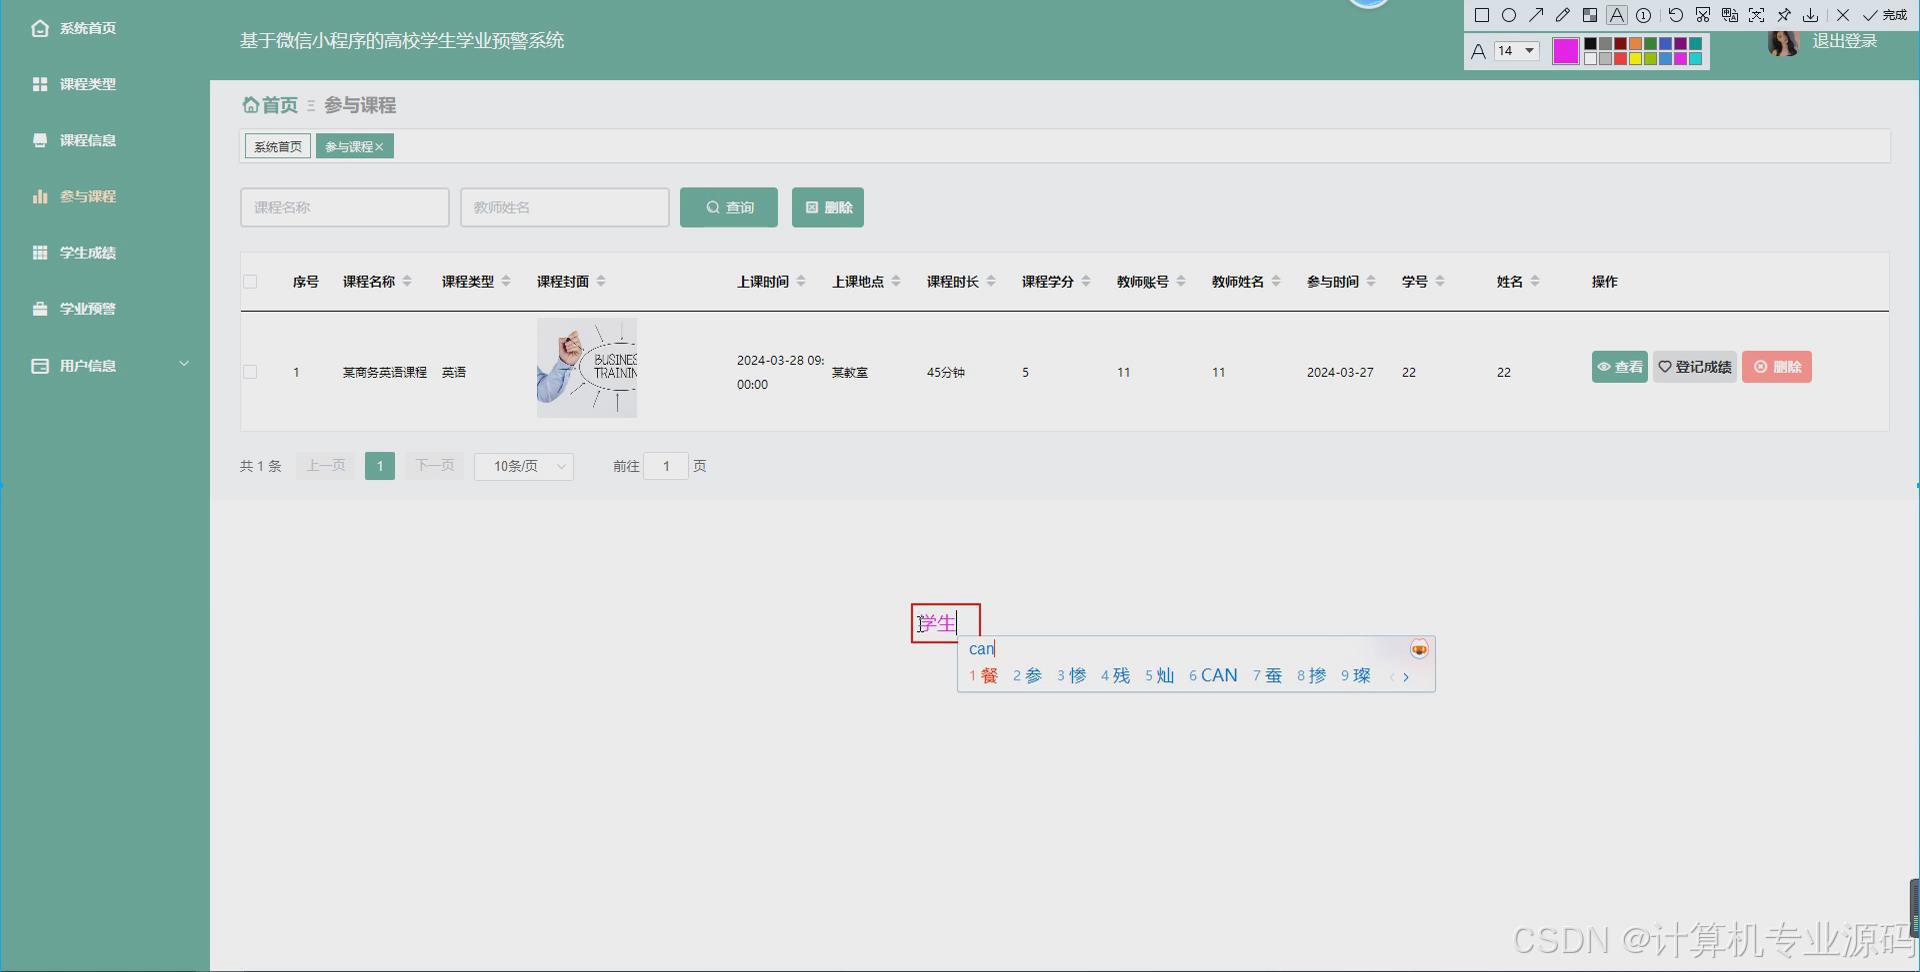
Task: Select the mosaic blur tool
Action: [x=1590, y=15]
